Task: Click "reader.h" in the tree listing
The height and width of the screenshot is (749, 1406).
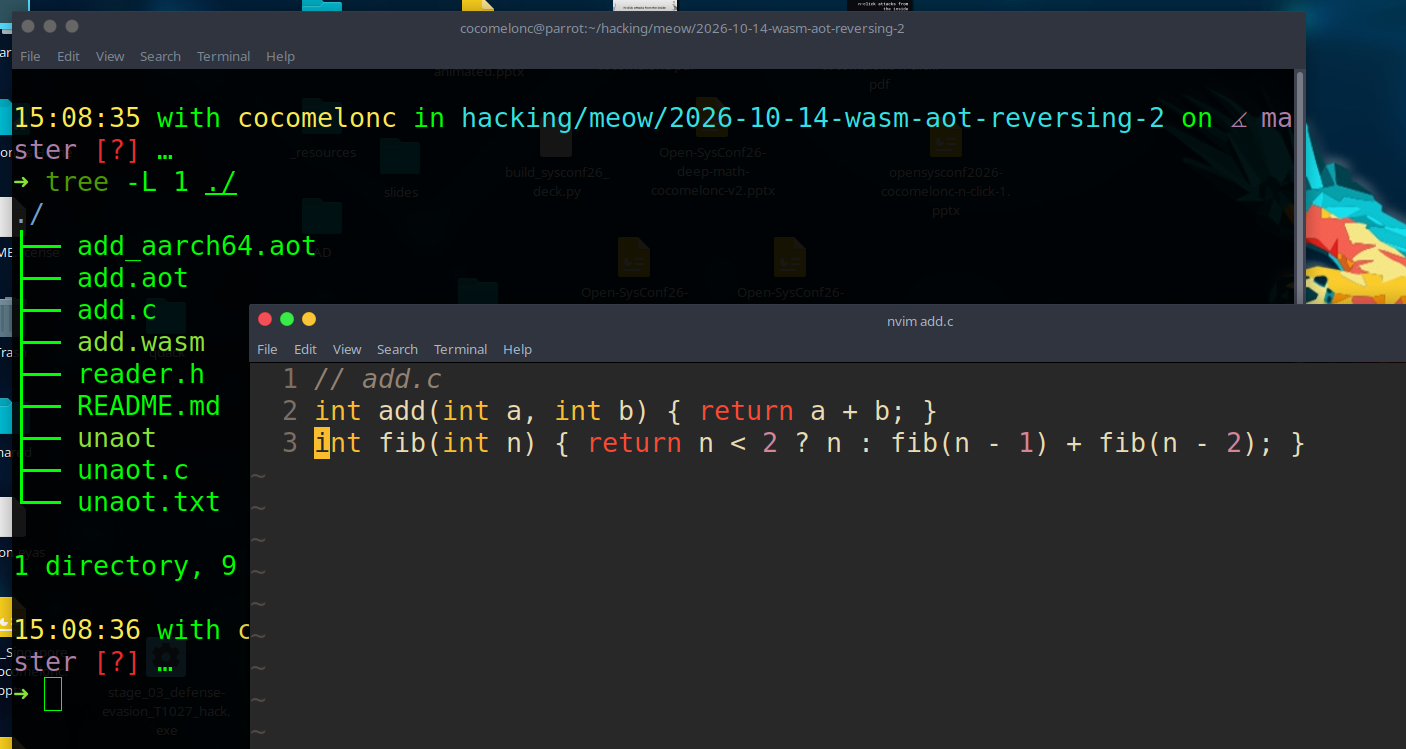Action: pos(141,374)
